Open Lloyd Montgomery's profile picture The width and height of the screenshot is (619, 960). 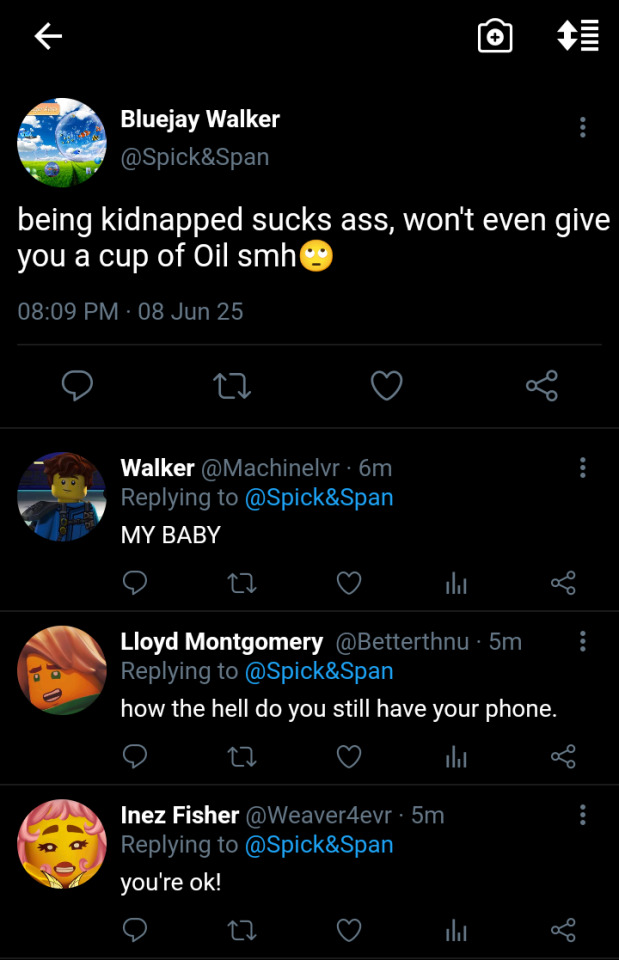pos(62,670)
